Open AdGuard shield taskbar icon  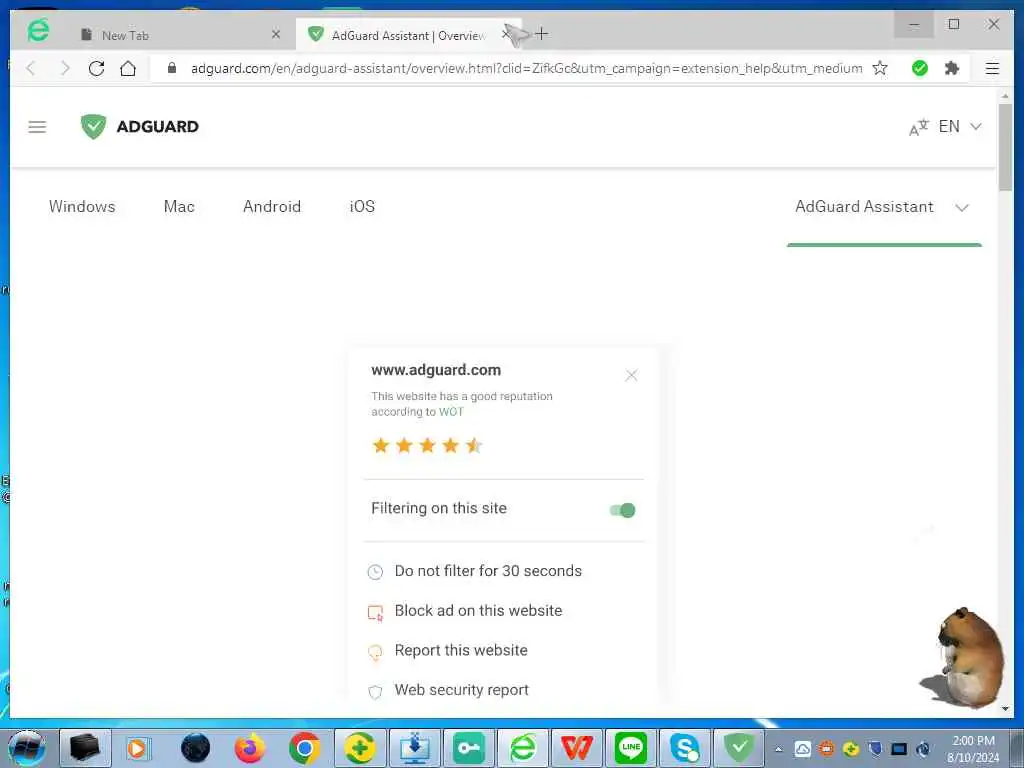739,748
